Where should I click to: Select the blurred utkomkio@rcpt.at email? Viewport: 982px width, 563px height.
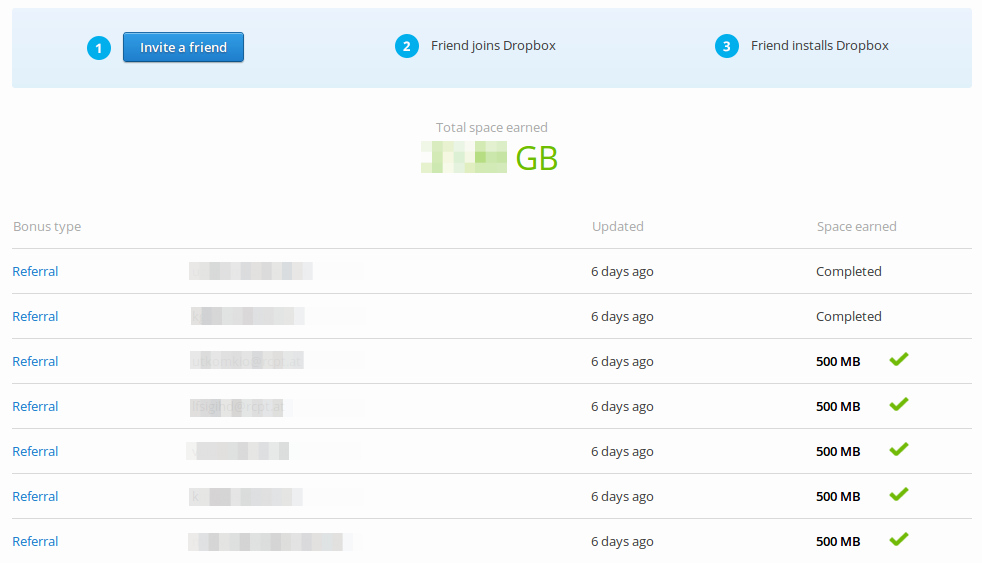click(x=247, y=360)
